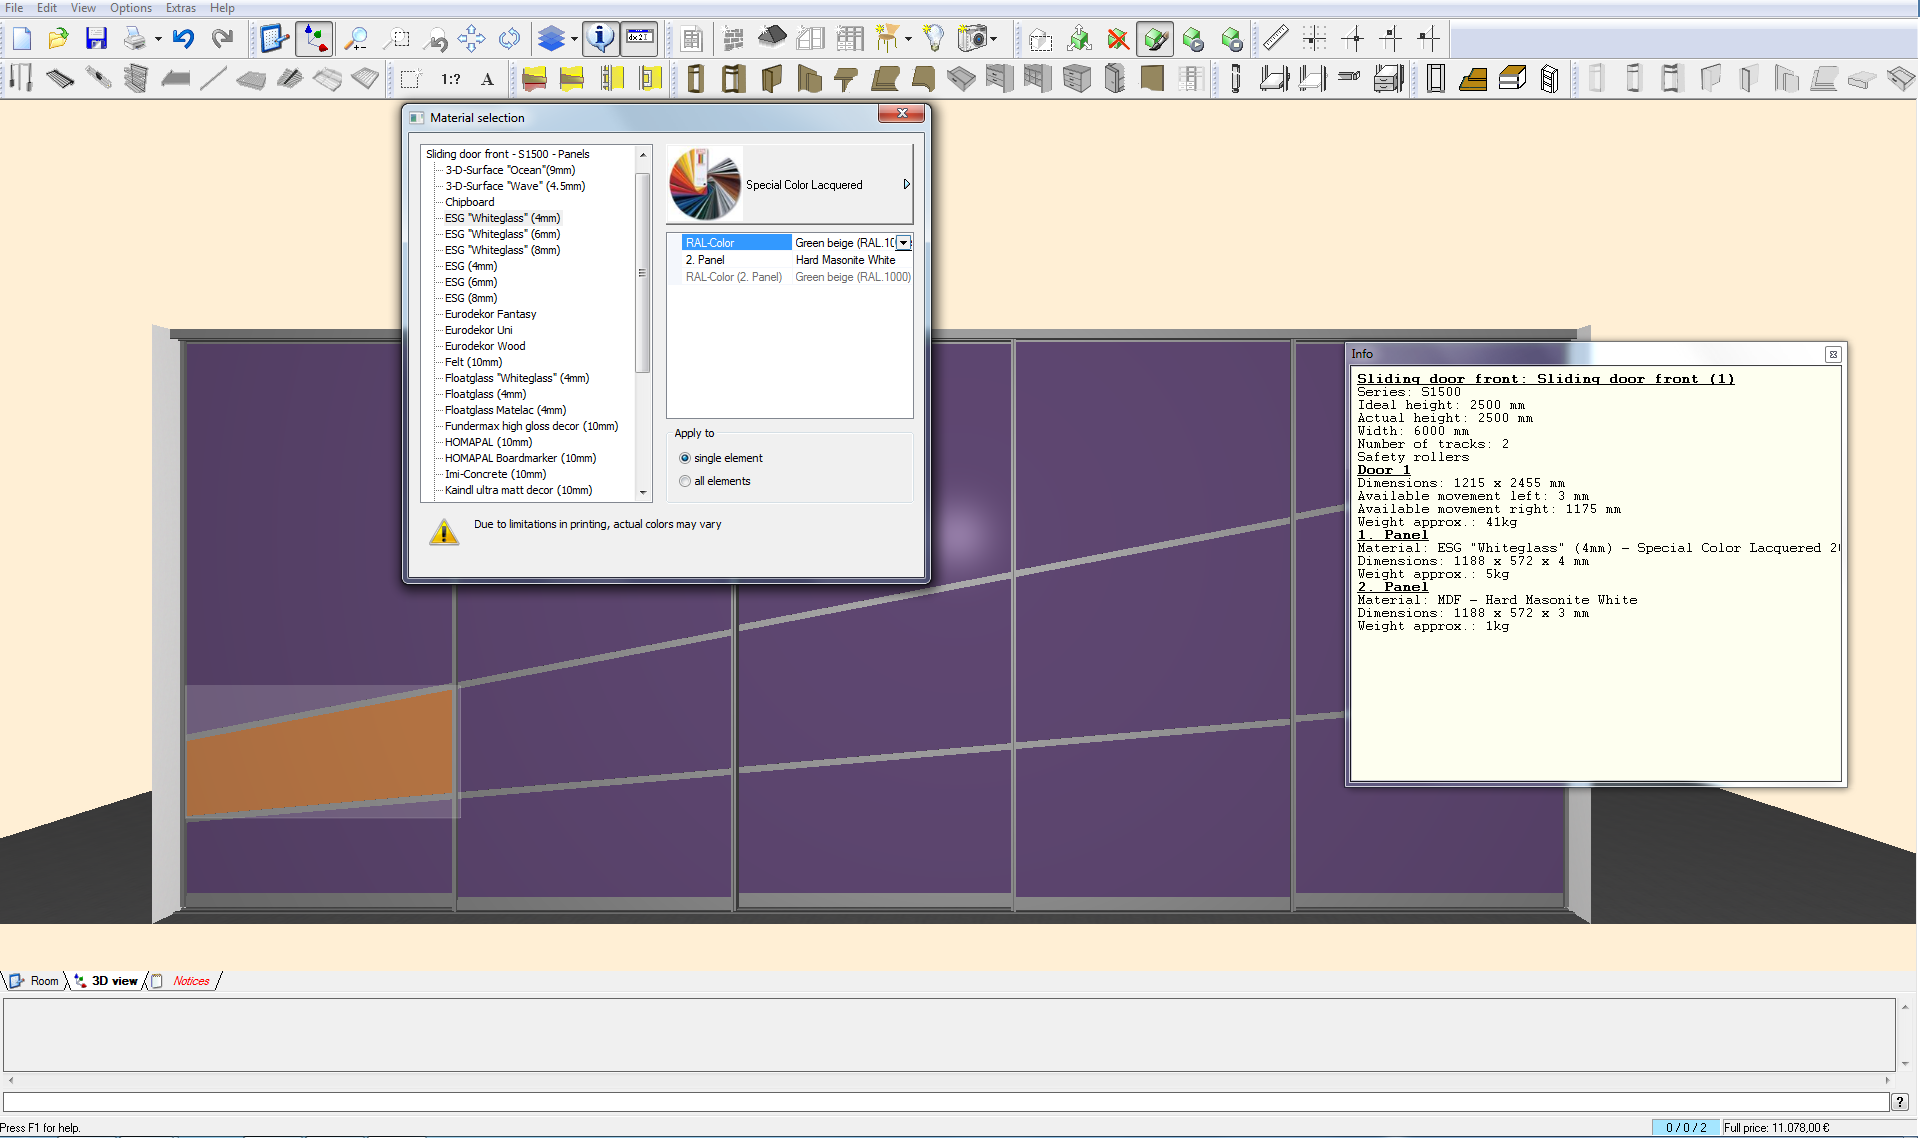Click the zoom magnifier plus/minus icon
Image resolution: width=1920 pixels, height=1138 pixels.
pos(356,39)
